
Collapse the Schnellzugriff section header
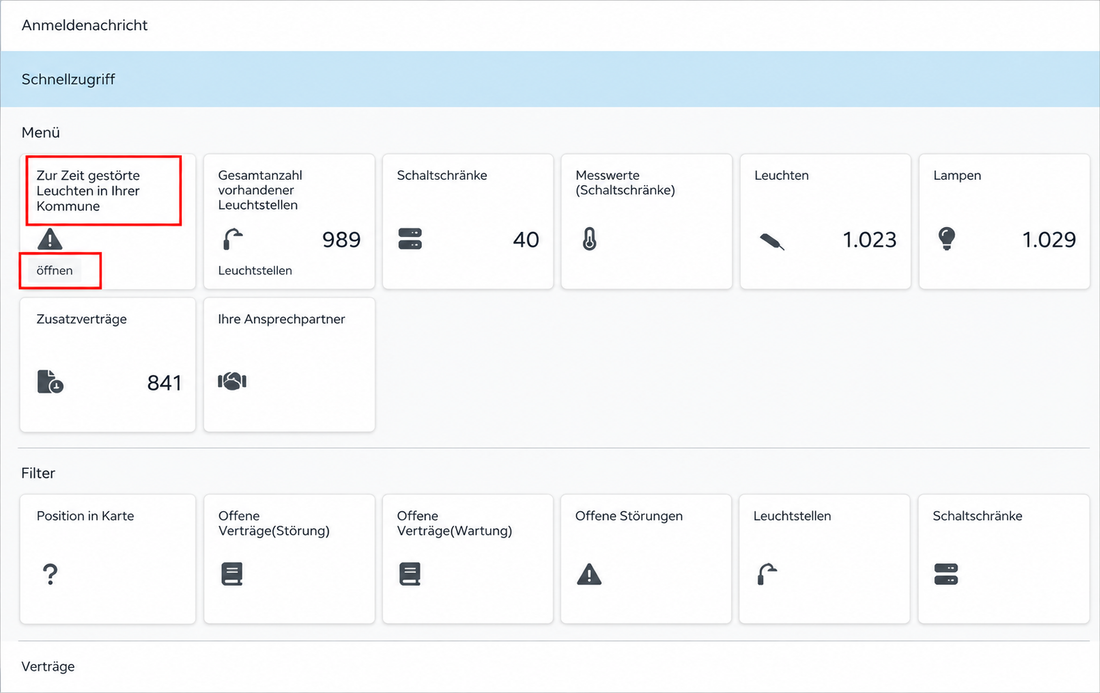tap(550, 79)
